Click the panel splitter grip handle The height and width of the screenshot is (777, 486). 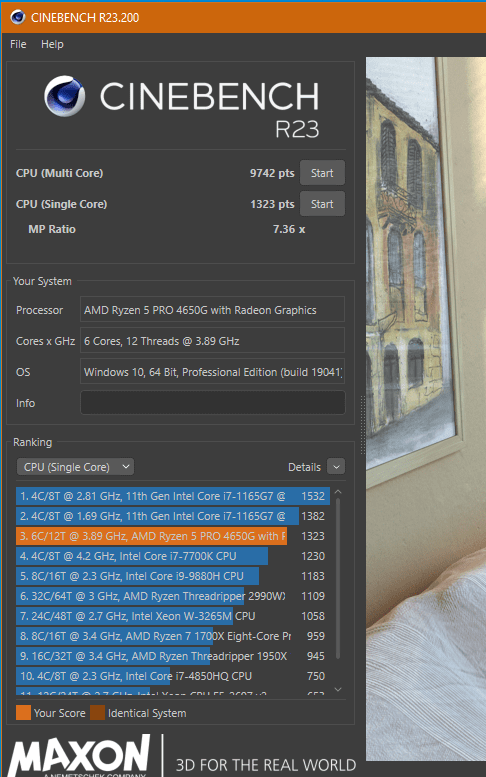tap(363, 425)
